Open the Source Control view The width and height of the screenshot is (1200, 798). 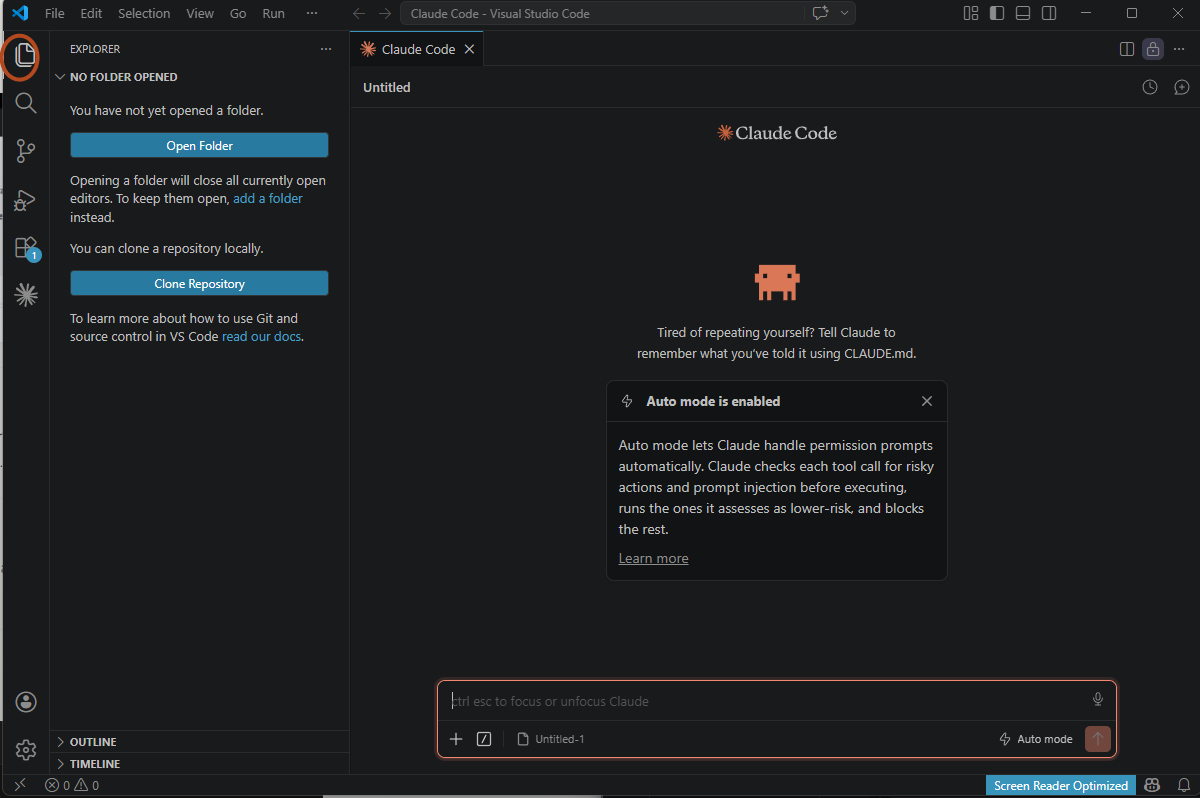tap(25, 151)
